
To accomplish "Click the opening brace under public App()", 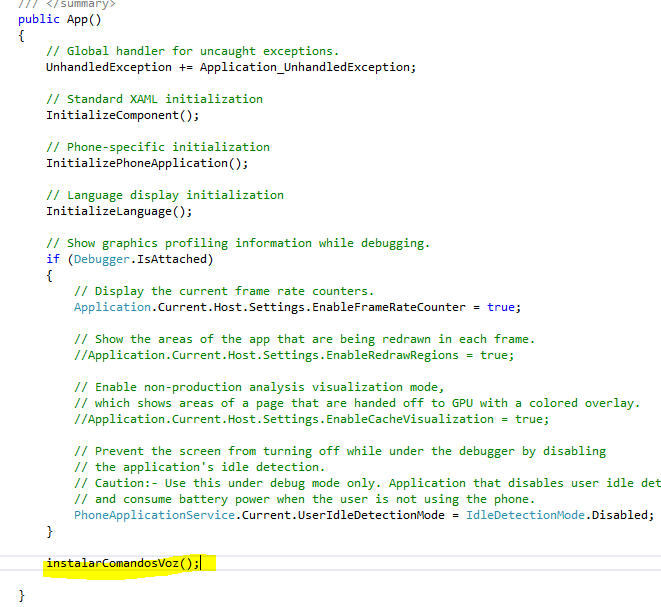I will (x=21, y=36).
